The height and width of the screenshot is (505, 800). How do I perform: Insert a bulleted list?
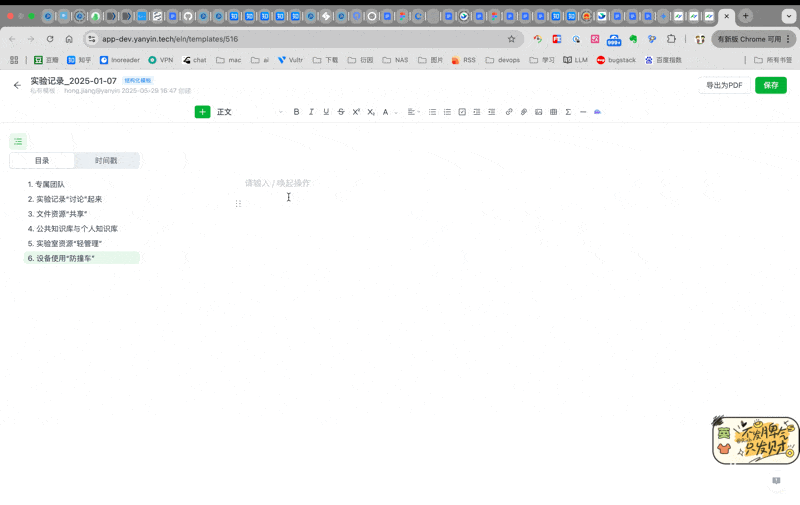click(432, 112)
